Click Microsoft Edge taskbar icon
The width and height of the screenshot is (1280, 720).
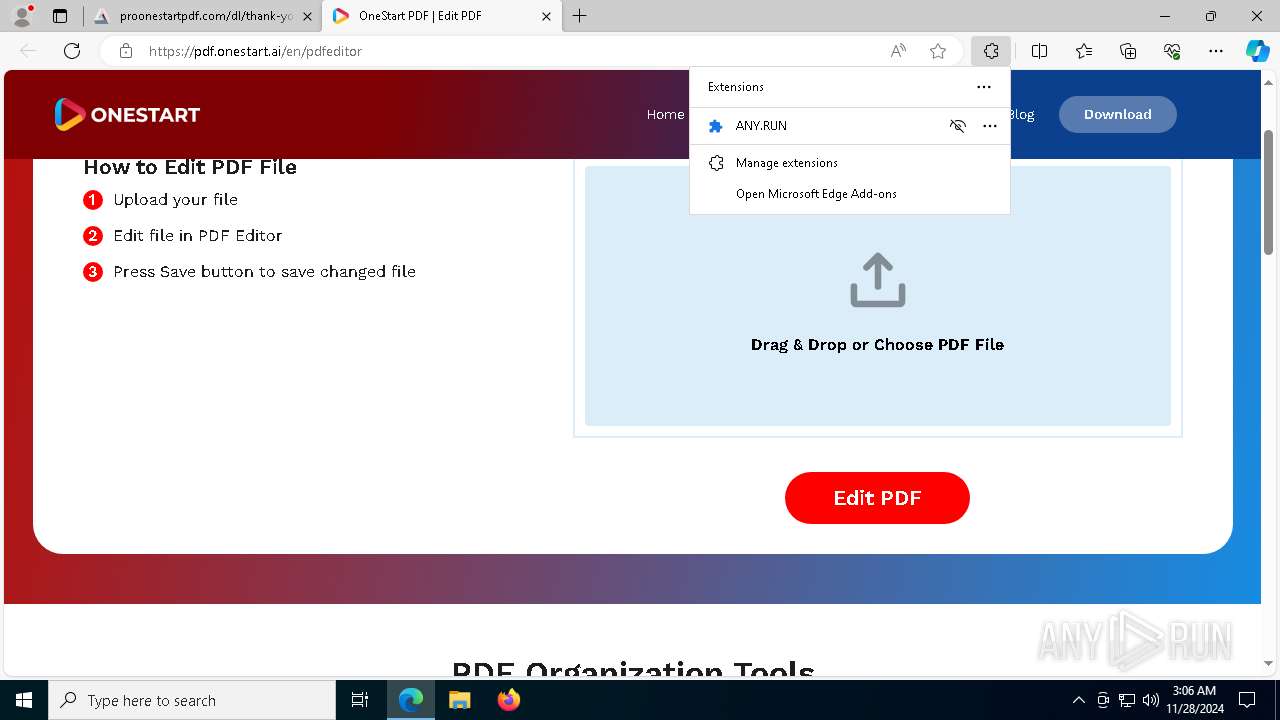[x=411, y=700]
